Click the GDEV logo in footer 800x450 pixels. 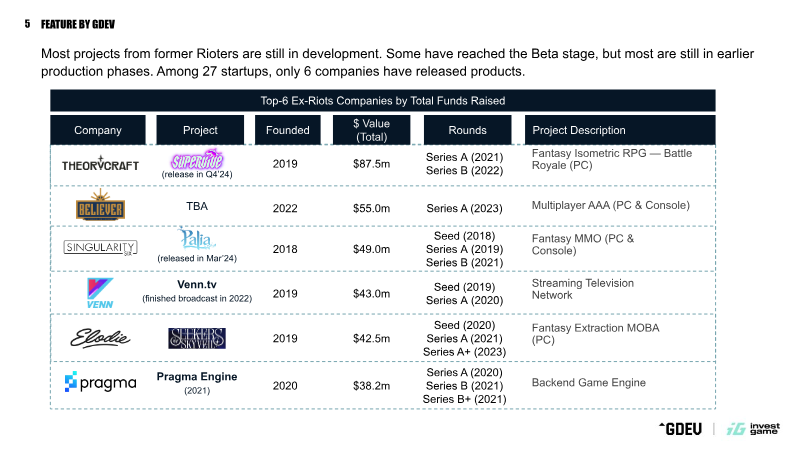coord(681,429)
